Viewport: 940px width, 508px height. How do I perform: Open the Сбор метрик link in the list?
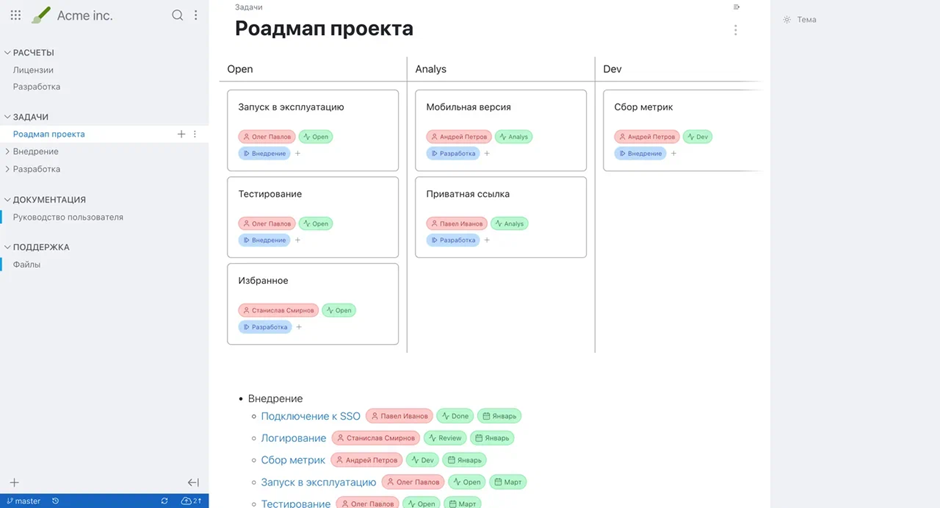tap(293, 460)
